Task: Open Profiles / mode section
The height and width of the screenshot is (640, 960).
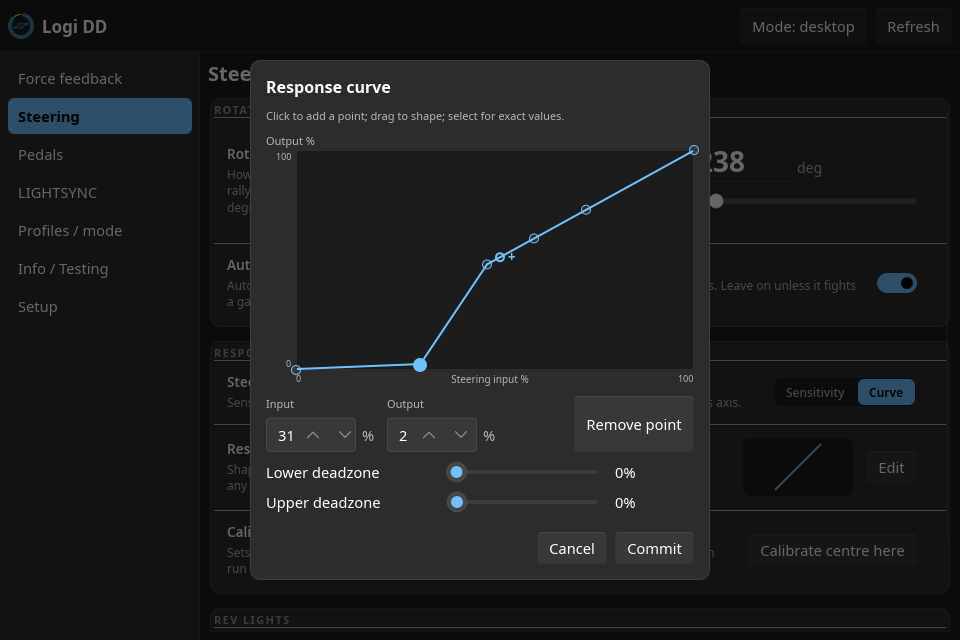Action: coord(100,230)
